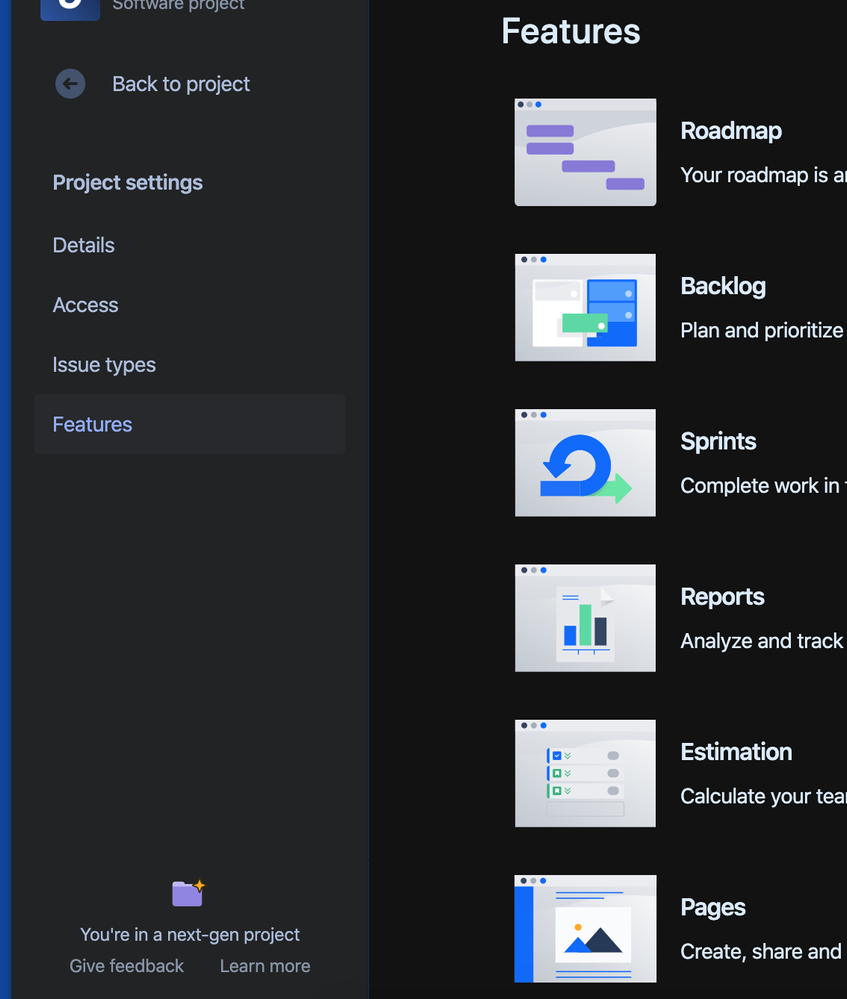Click the next-gen project folder icon
Image resolution: width=847 pixels, height=999 pixels.
(189, 893)
